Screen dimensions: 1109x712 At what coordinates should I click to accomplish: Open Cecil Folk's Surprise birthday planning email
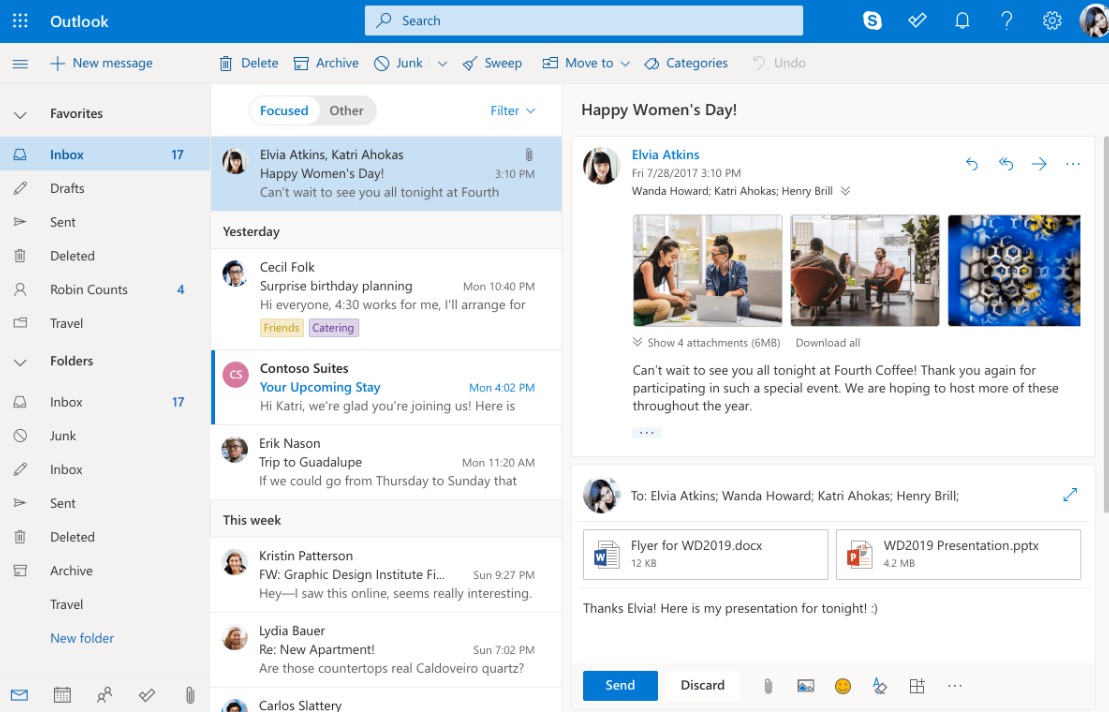click(x=386, y=299)
